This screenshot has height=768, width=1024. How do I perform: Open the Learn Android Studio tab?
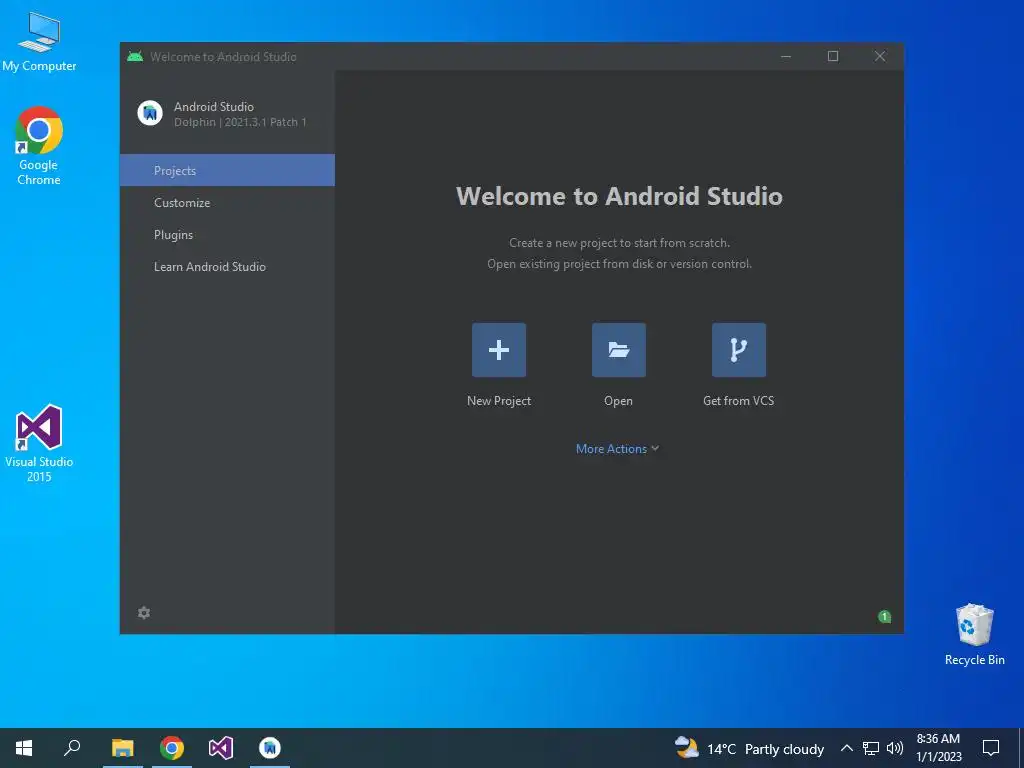[x=227, y=266]
